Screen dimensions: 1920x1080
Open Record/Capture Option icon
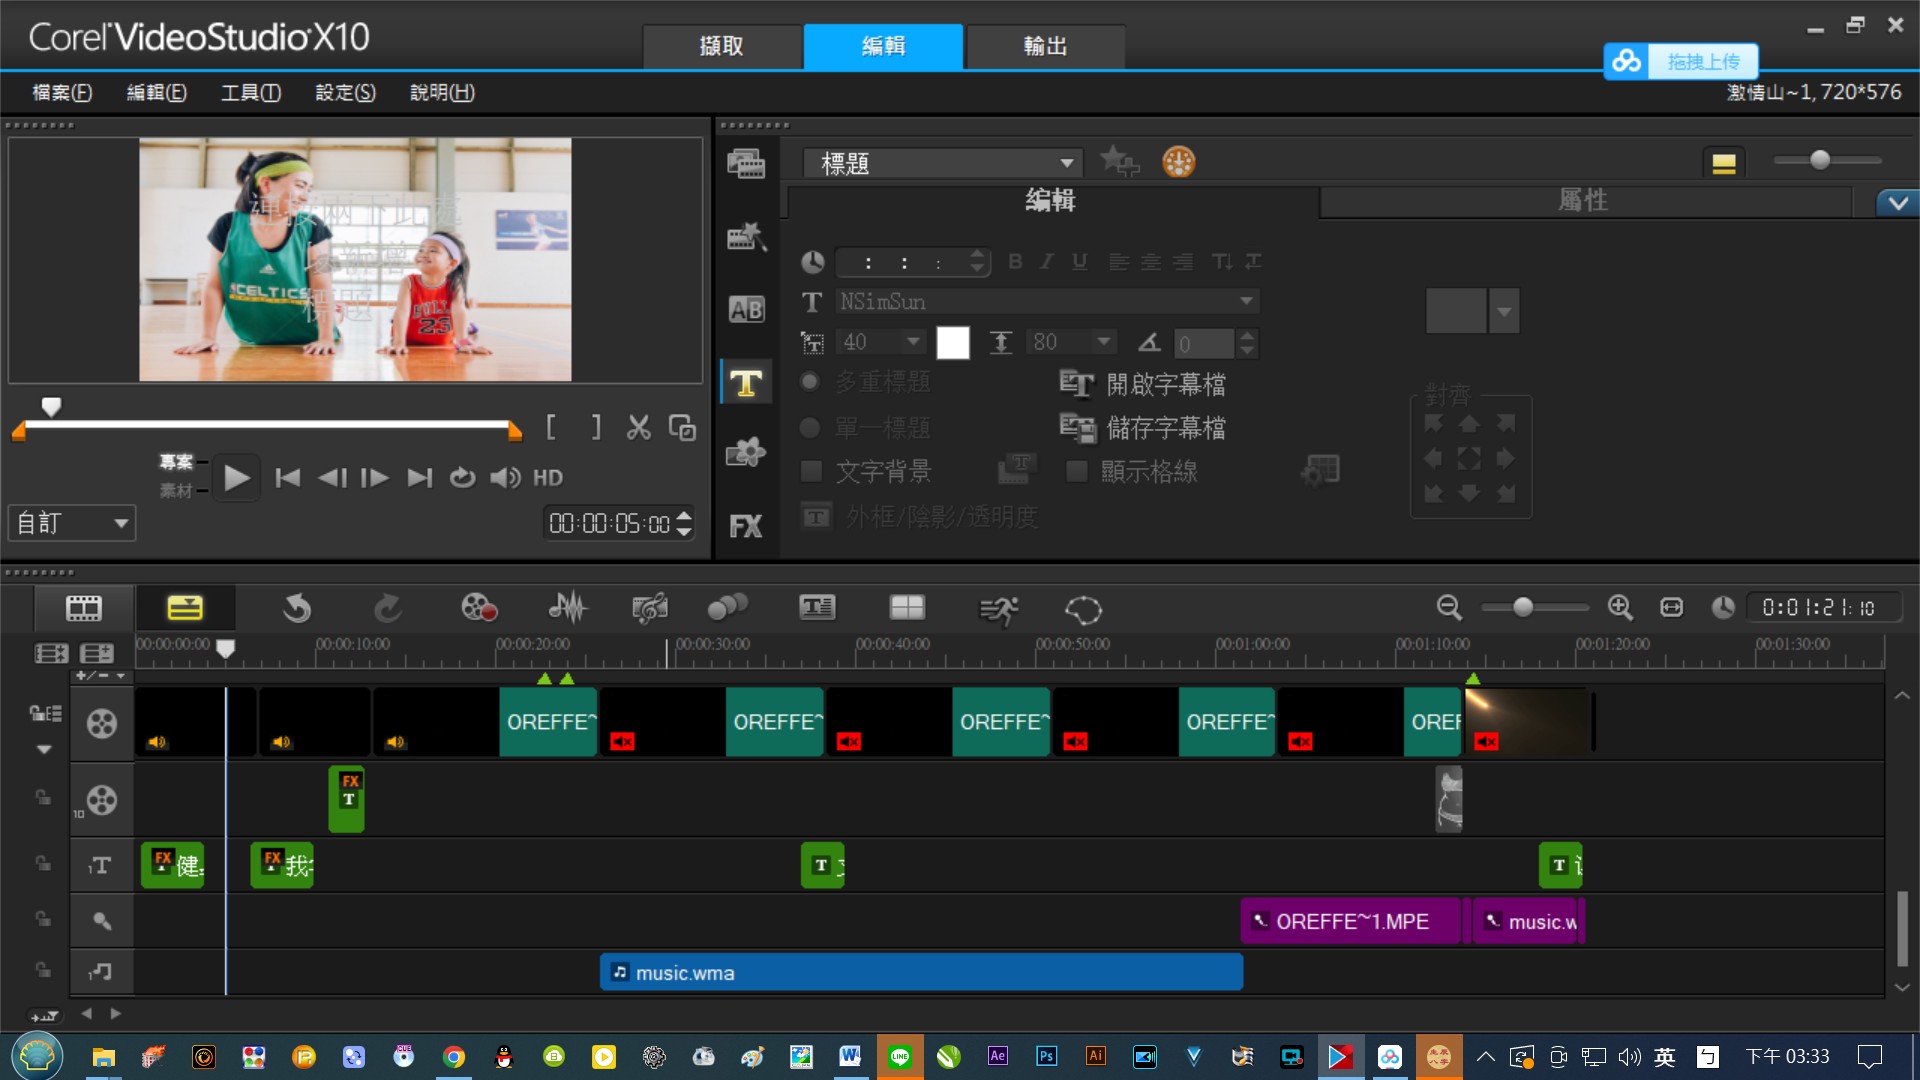click(479, 608)
